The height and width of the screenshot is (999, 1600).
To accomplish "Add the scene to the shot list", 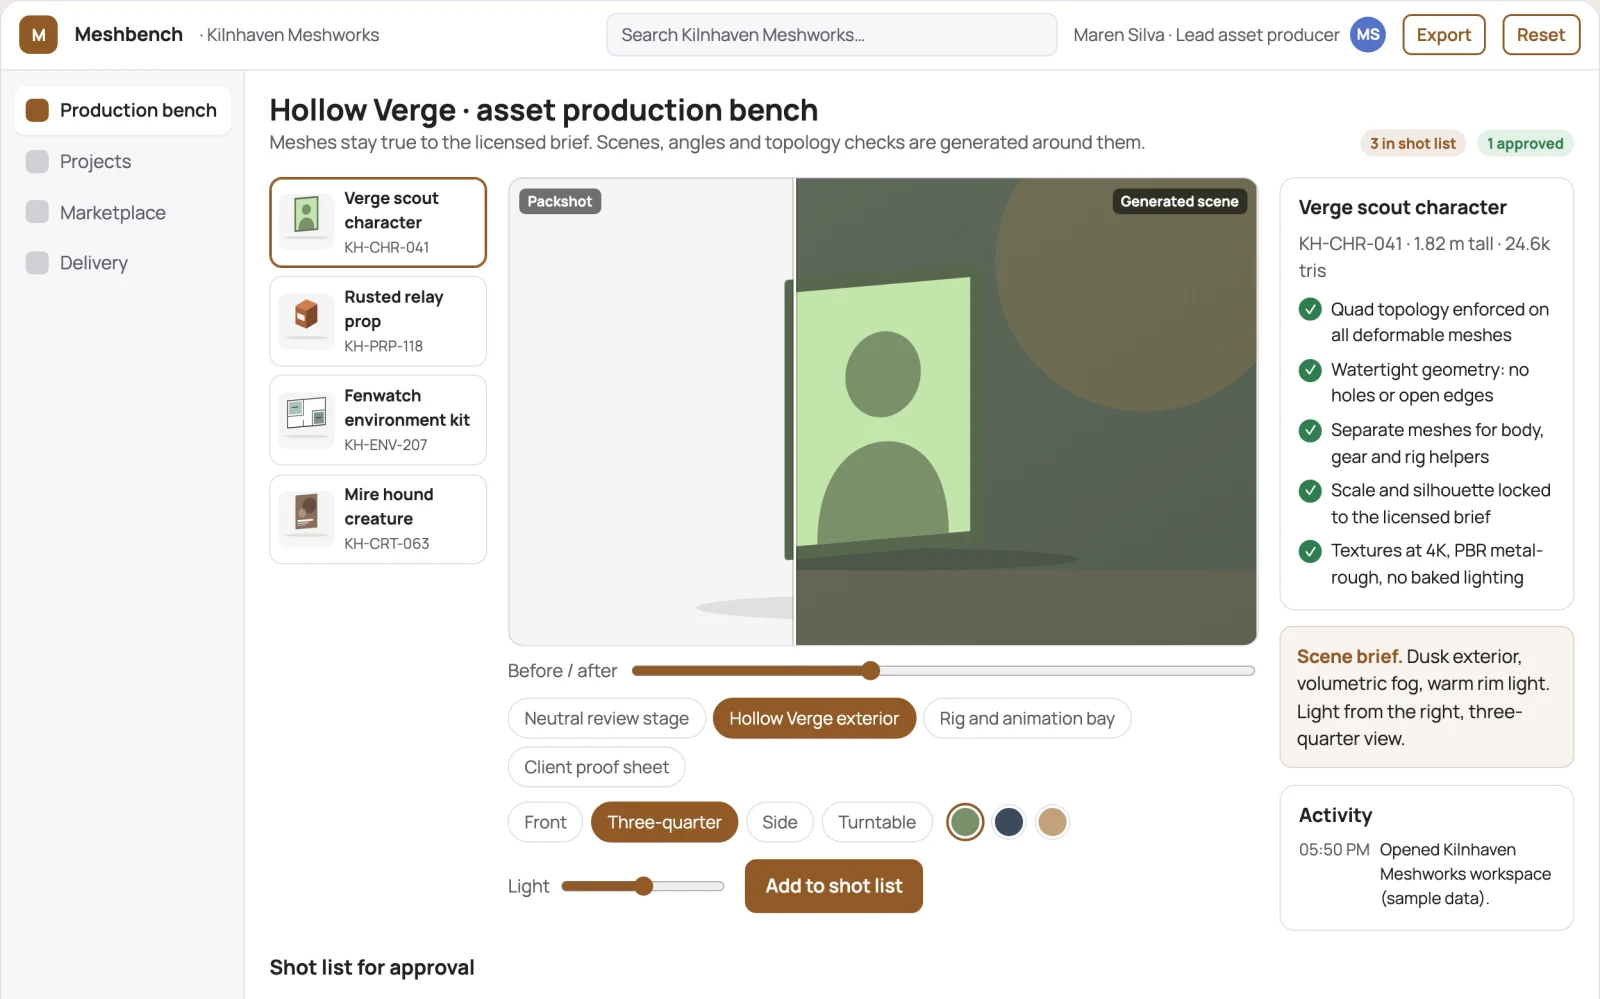I will tap(834, 886).
